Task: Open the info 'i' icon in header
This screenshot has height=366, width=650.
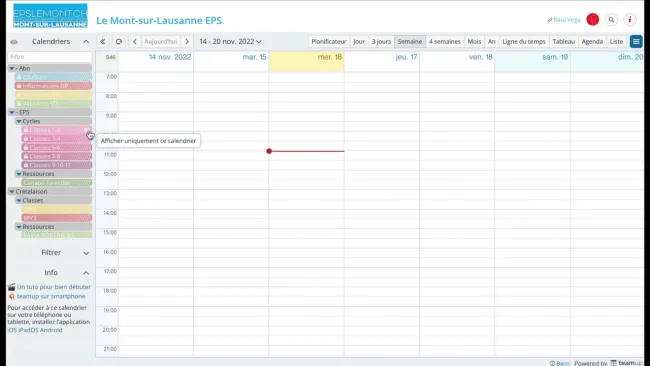Action: (630, 19)
